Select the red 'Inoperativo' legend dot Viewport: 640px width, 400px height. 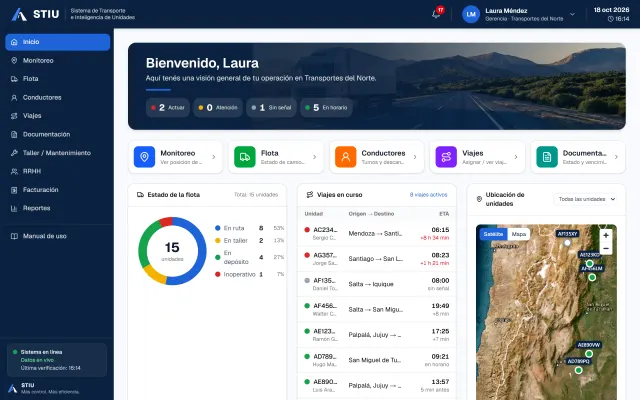[x=218, y=274]
